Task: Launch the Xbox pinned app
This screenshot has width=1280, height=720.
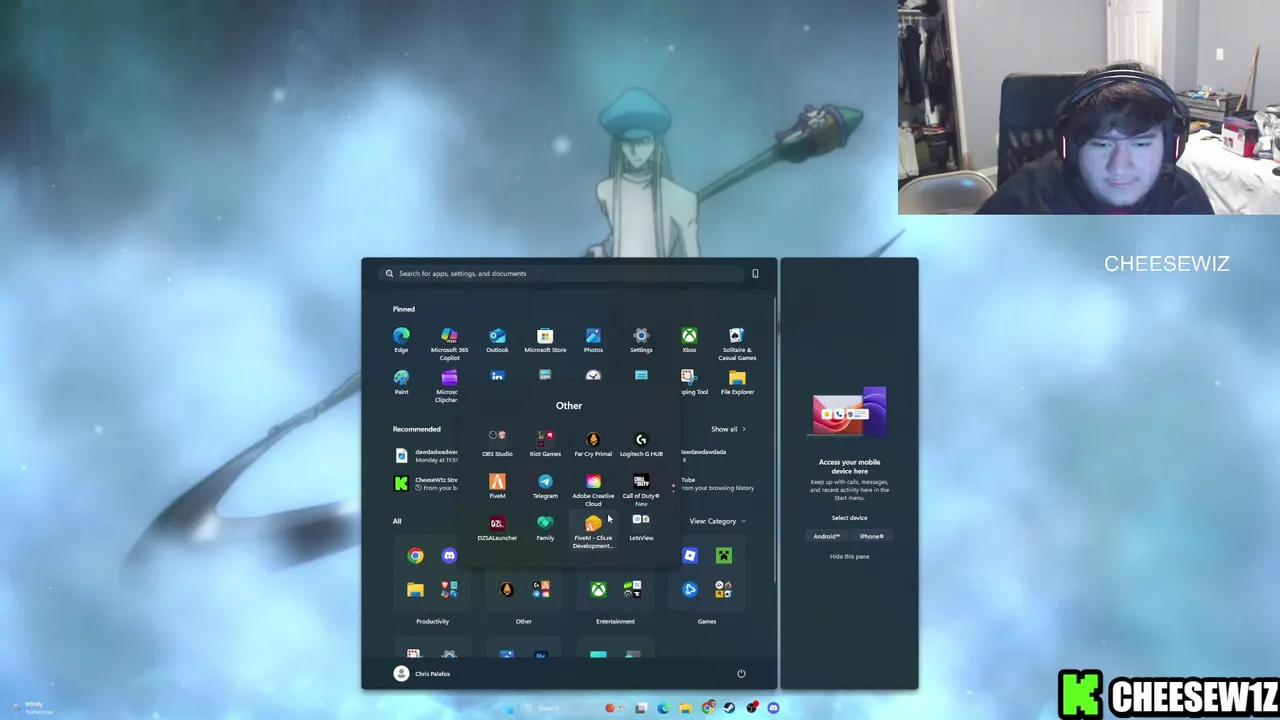Action: pos(689,340)
